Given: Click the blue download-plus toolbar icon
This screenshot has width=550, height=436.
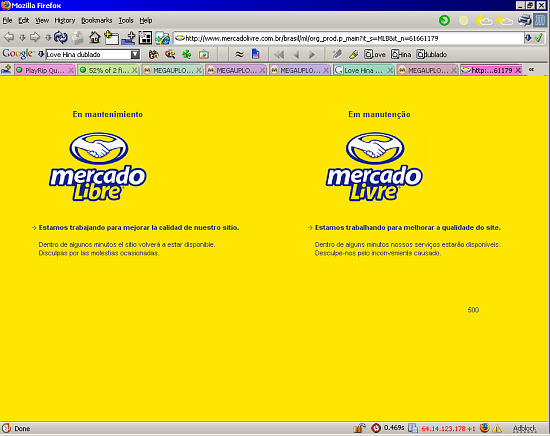Looking at the screenshot, I should coord(128,38).
